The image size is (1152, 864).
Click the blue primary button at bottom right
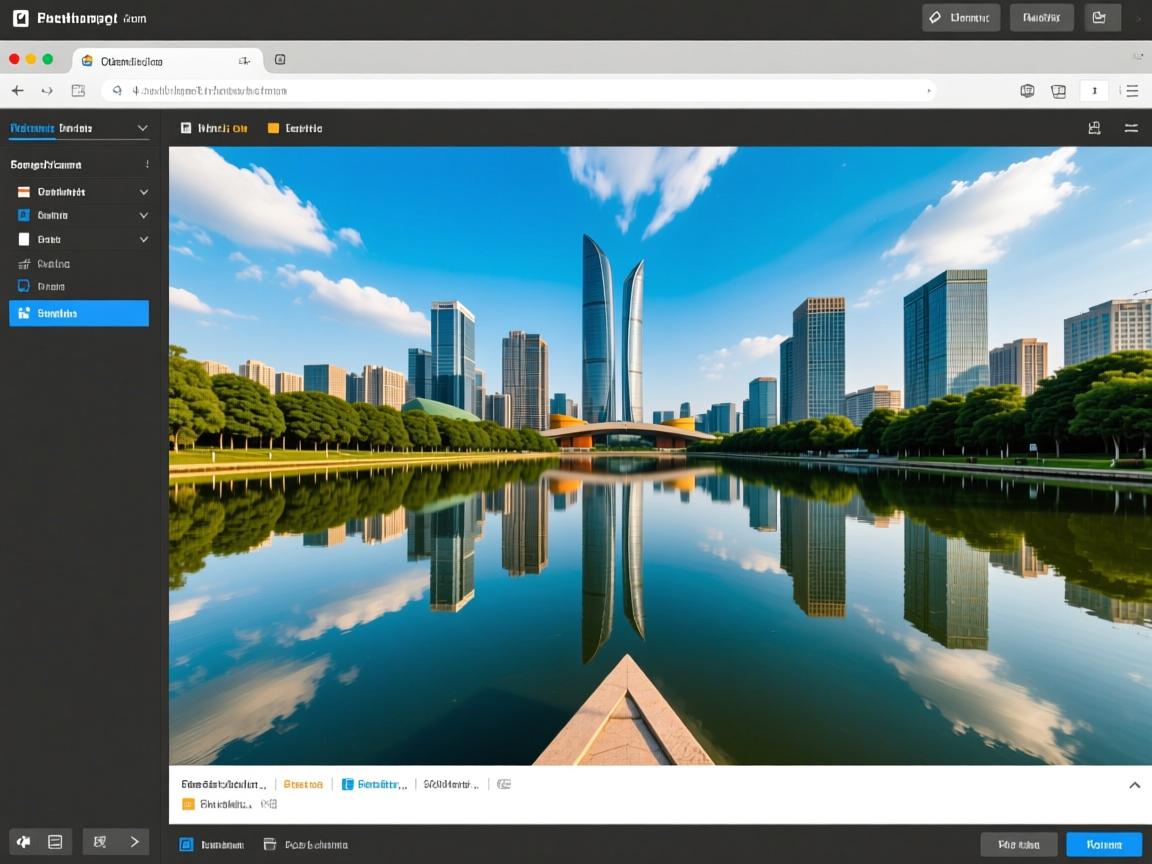(1103, 844)
